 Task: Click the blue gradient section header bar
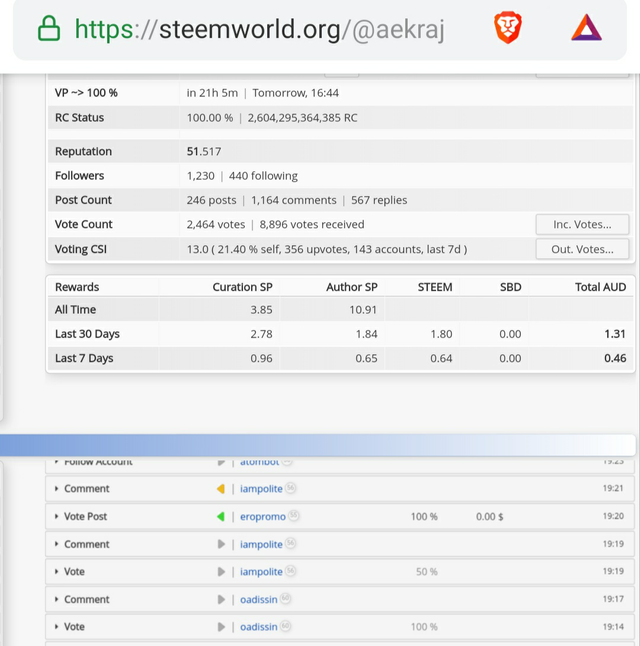click(317, 445)
